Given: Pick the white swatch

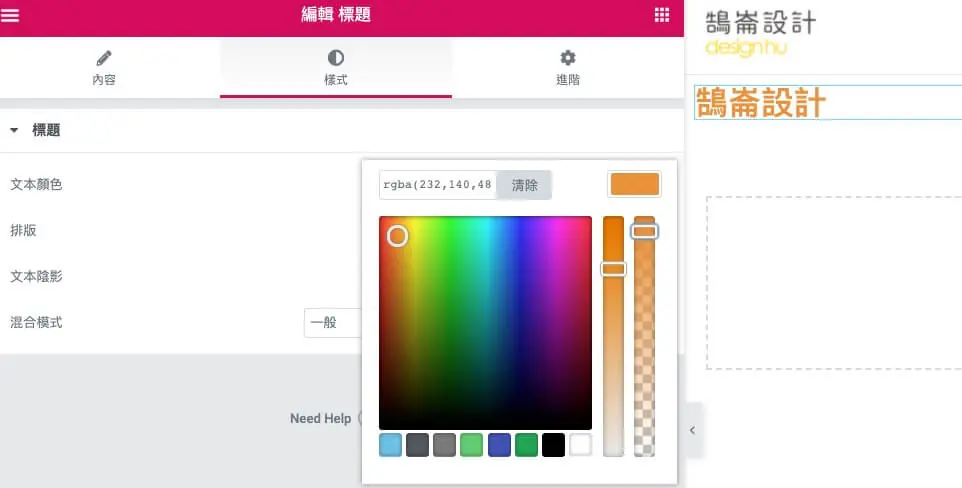Looking at the screenshot, I should 580,445.
